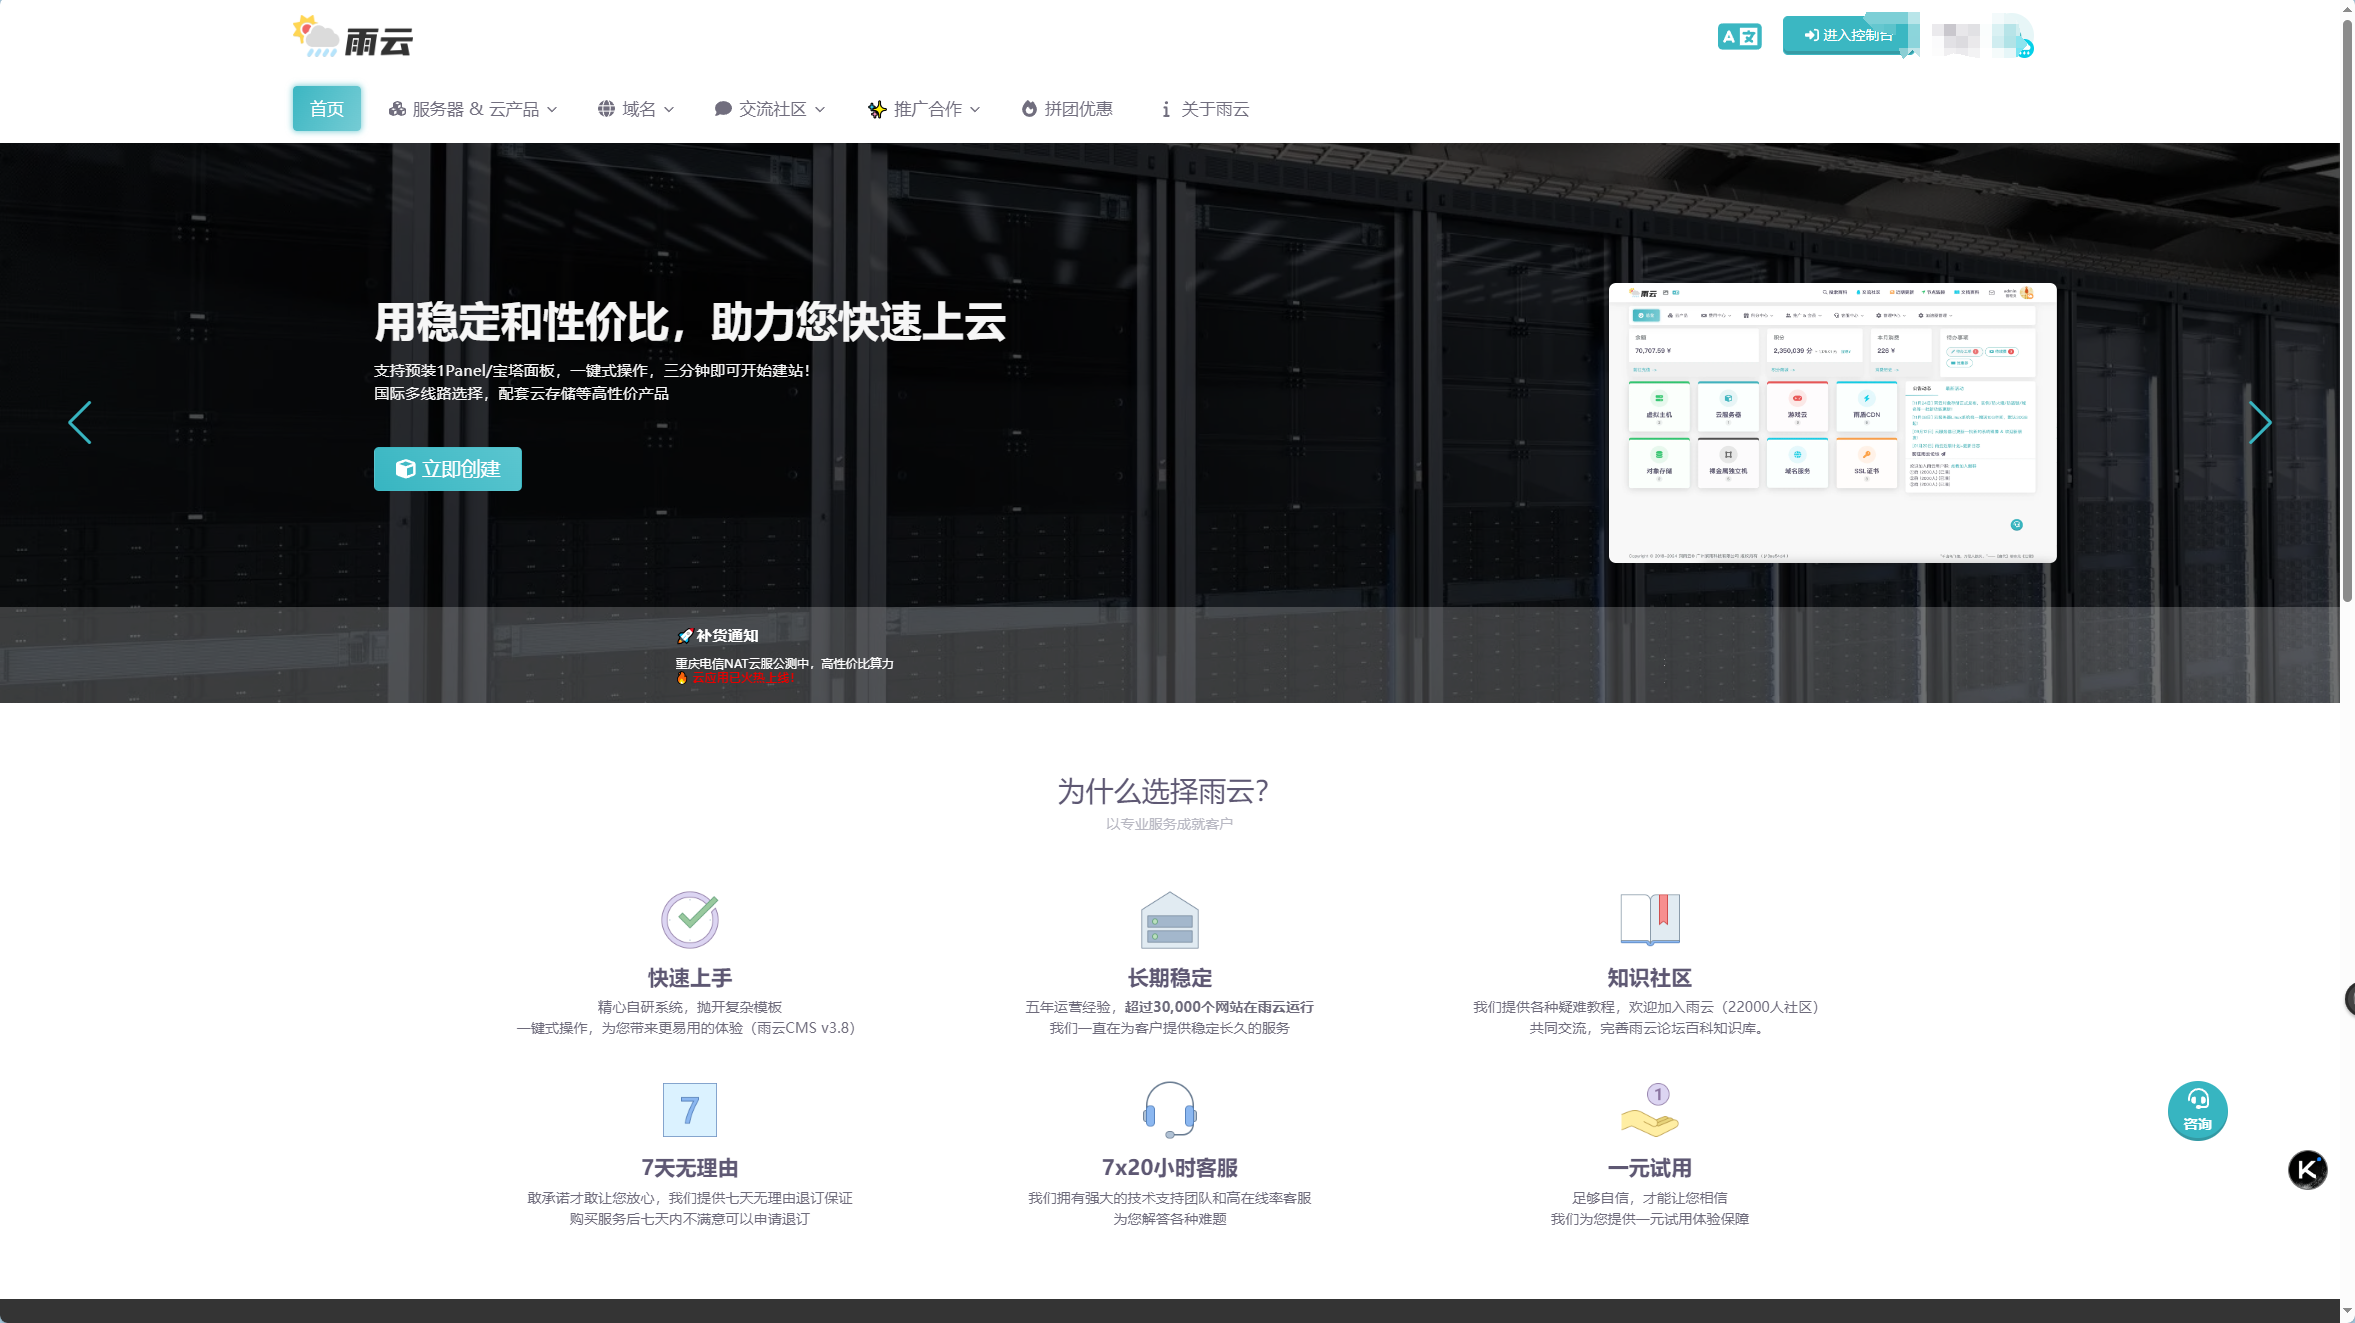Click the banner headline 用稳定和性价比
This screenshot has width=2355, height=1323.
[690, 322]
